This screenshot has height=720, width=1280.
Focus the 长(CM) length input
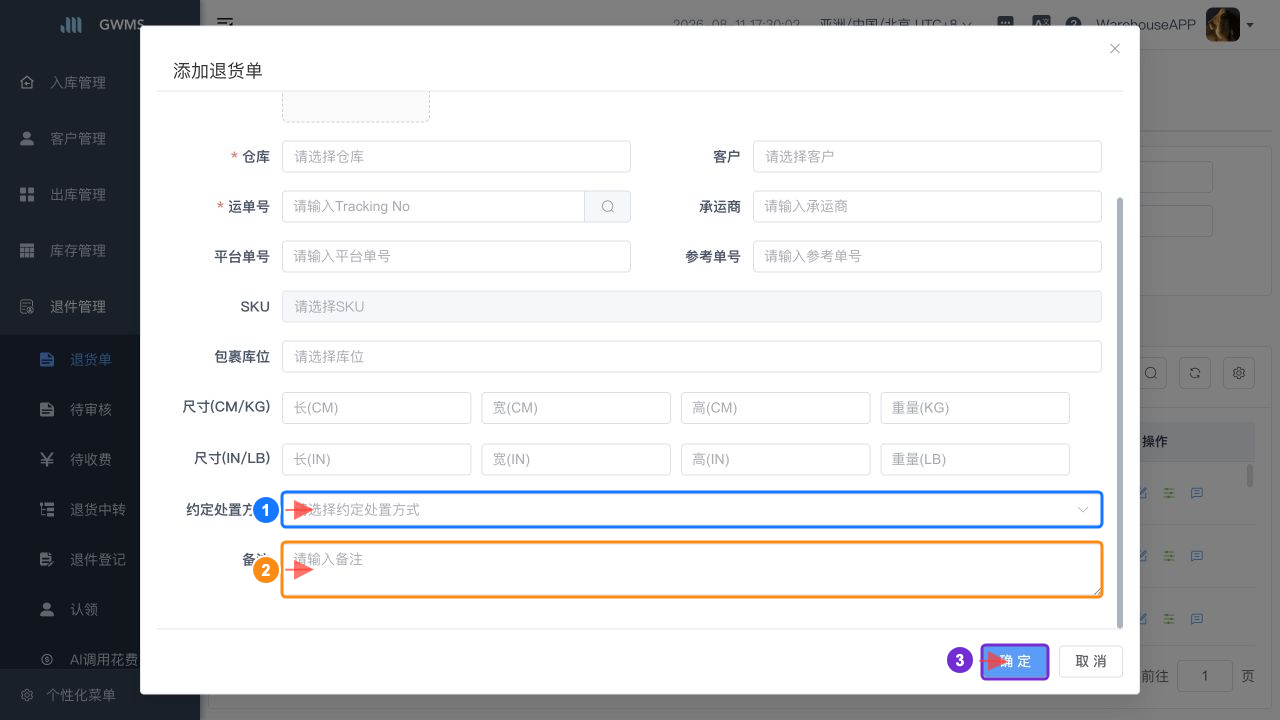click(376, 408)
